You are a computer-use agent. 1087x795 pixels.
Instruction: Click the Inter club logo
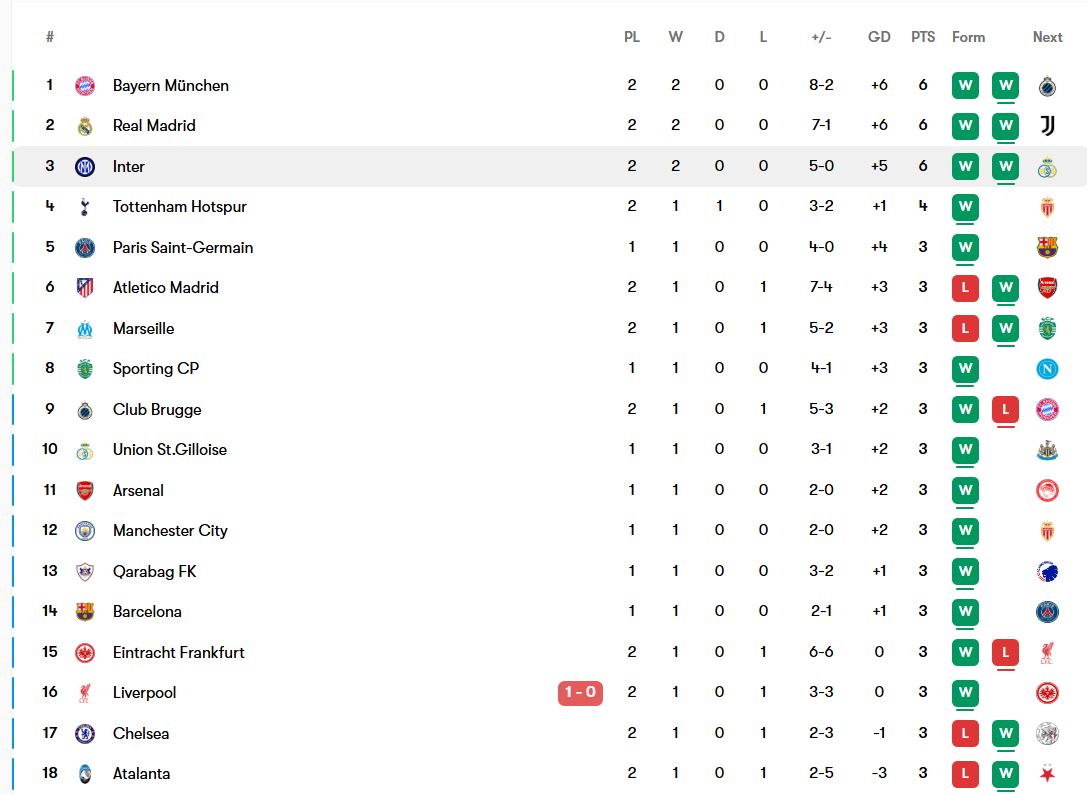click(x=85, y=167)
